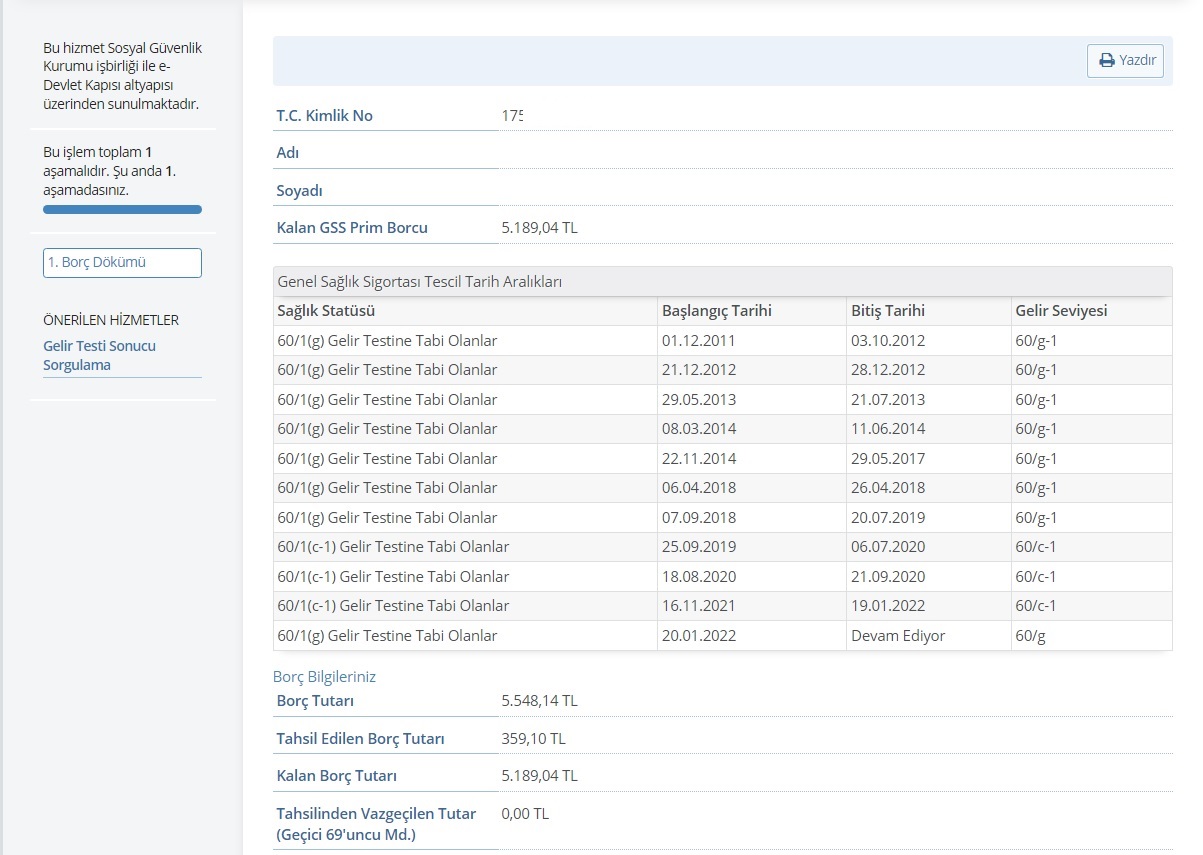This screenshot has height=855, width=1203.
Task: Select the start date 22.11.2014
Action: (x=699, y=458)
